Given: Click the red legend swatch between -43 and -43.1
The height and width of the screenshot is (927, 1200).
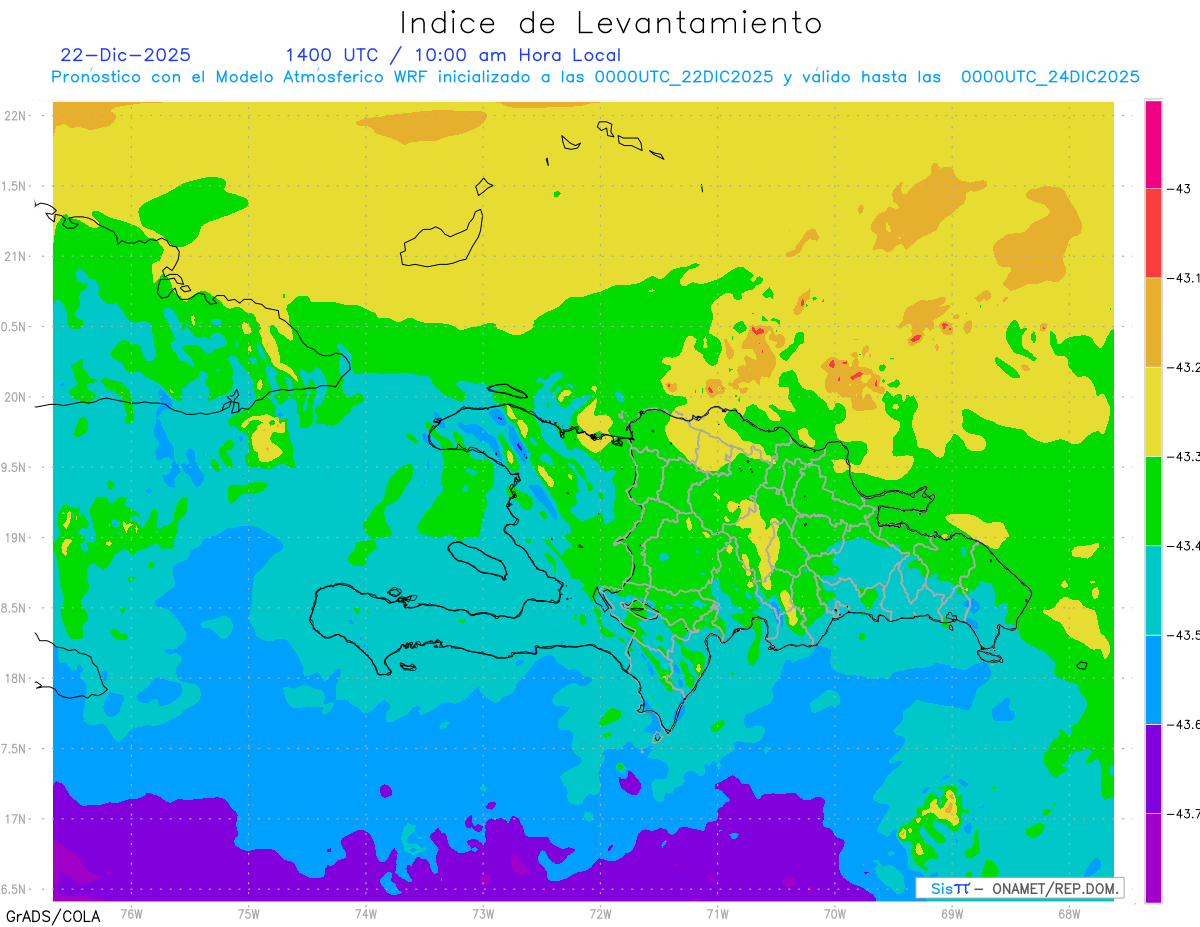Looking at the screenshot, I should tap(1153, 232).
